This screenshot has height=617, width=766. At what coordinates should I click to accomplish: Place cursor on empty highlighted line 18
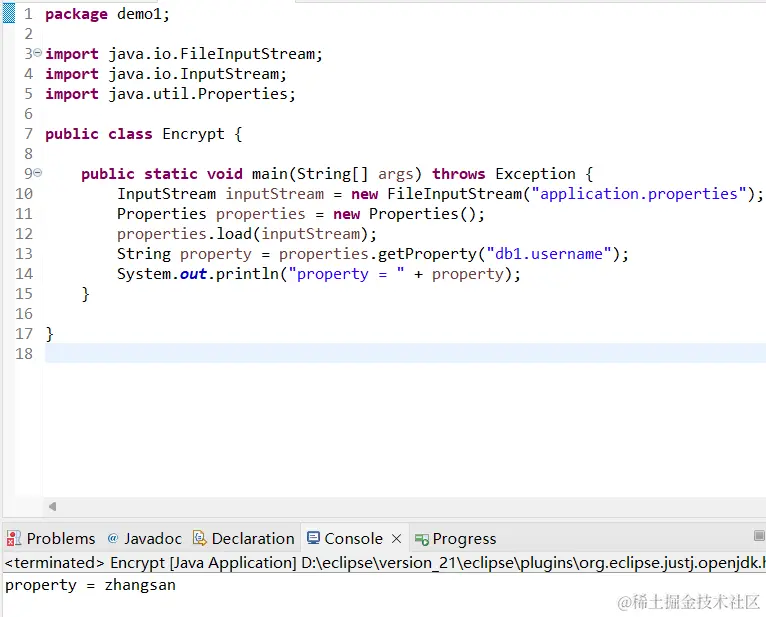(405, 353)
